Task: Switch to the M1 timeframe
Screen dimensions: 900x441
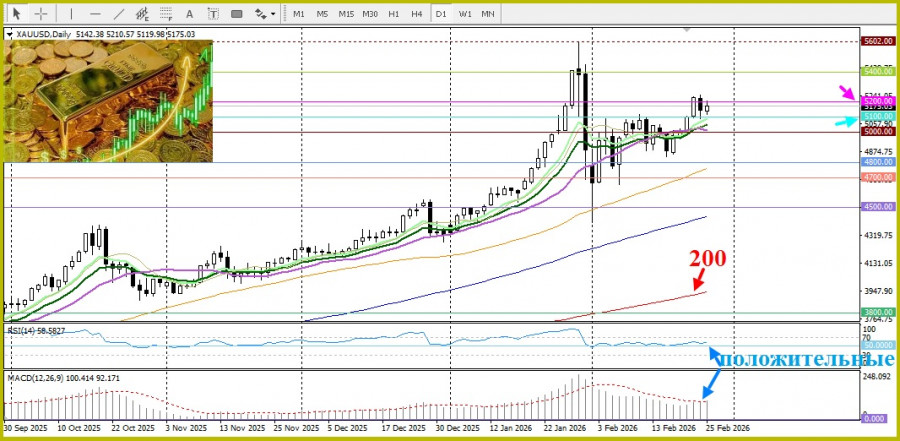Action: tap(298, 14)
